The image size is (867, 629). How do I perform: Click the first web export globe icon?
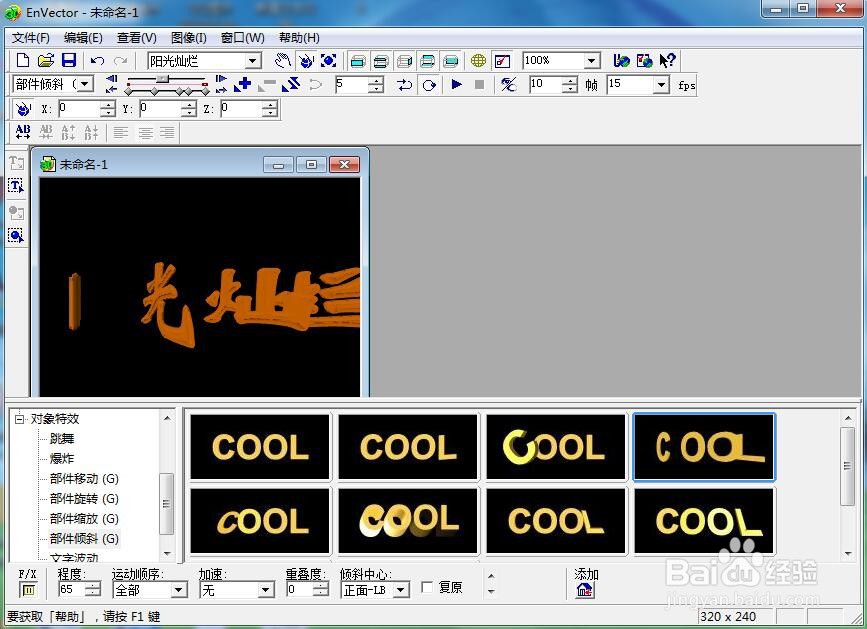pos(621,60)
